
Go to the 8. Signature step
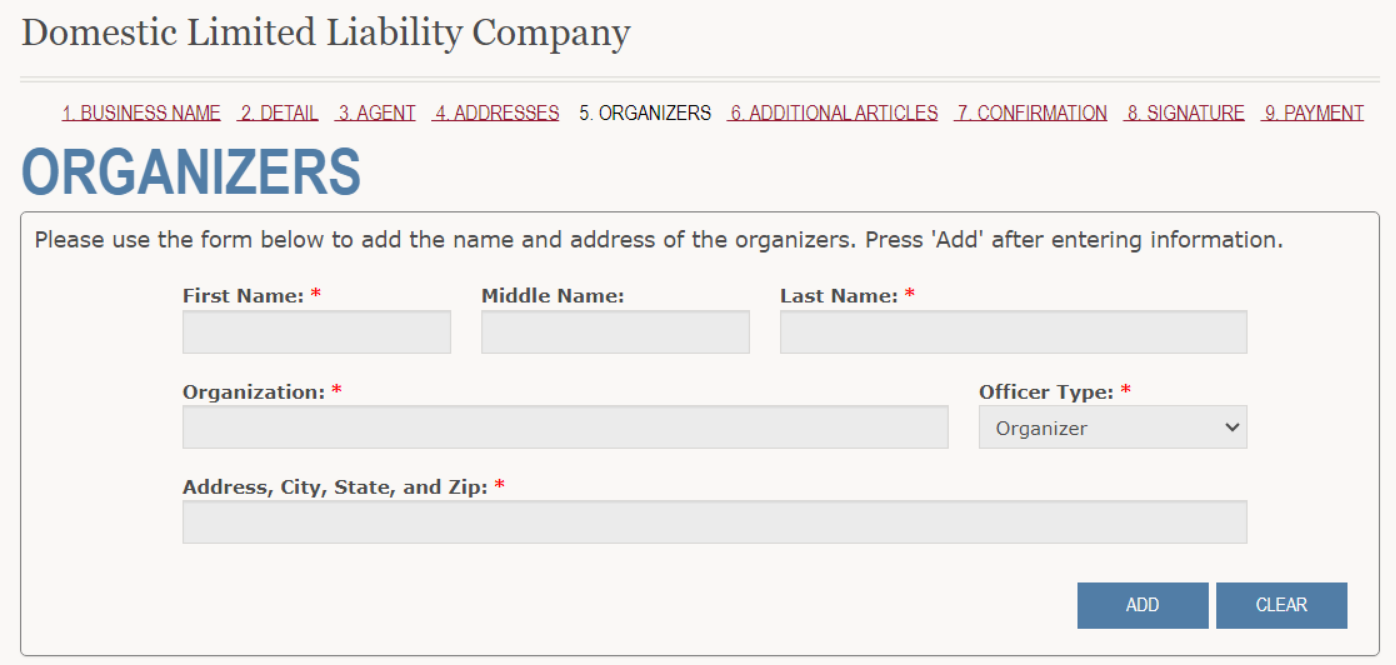click(1184, 113)
